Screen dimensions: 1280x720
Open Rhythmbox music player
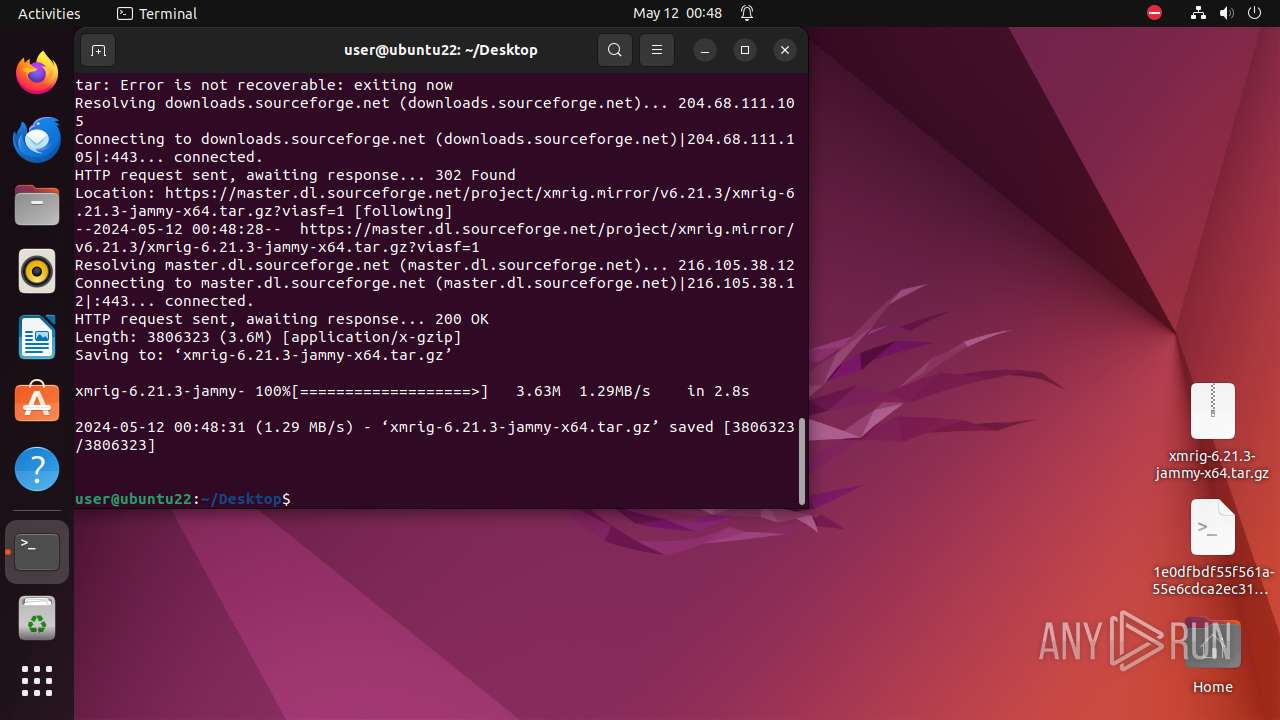[x=37, y=271]
